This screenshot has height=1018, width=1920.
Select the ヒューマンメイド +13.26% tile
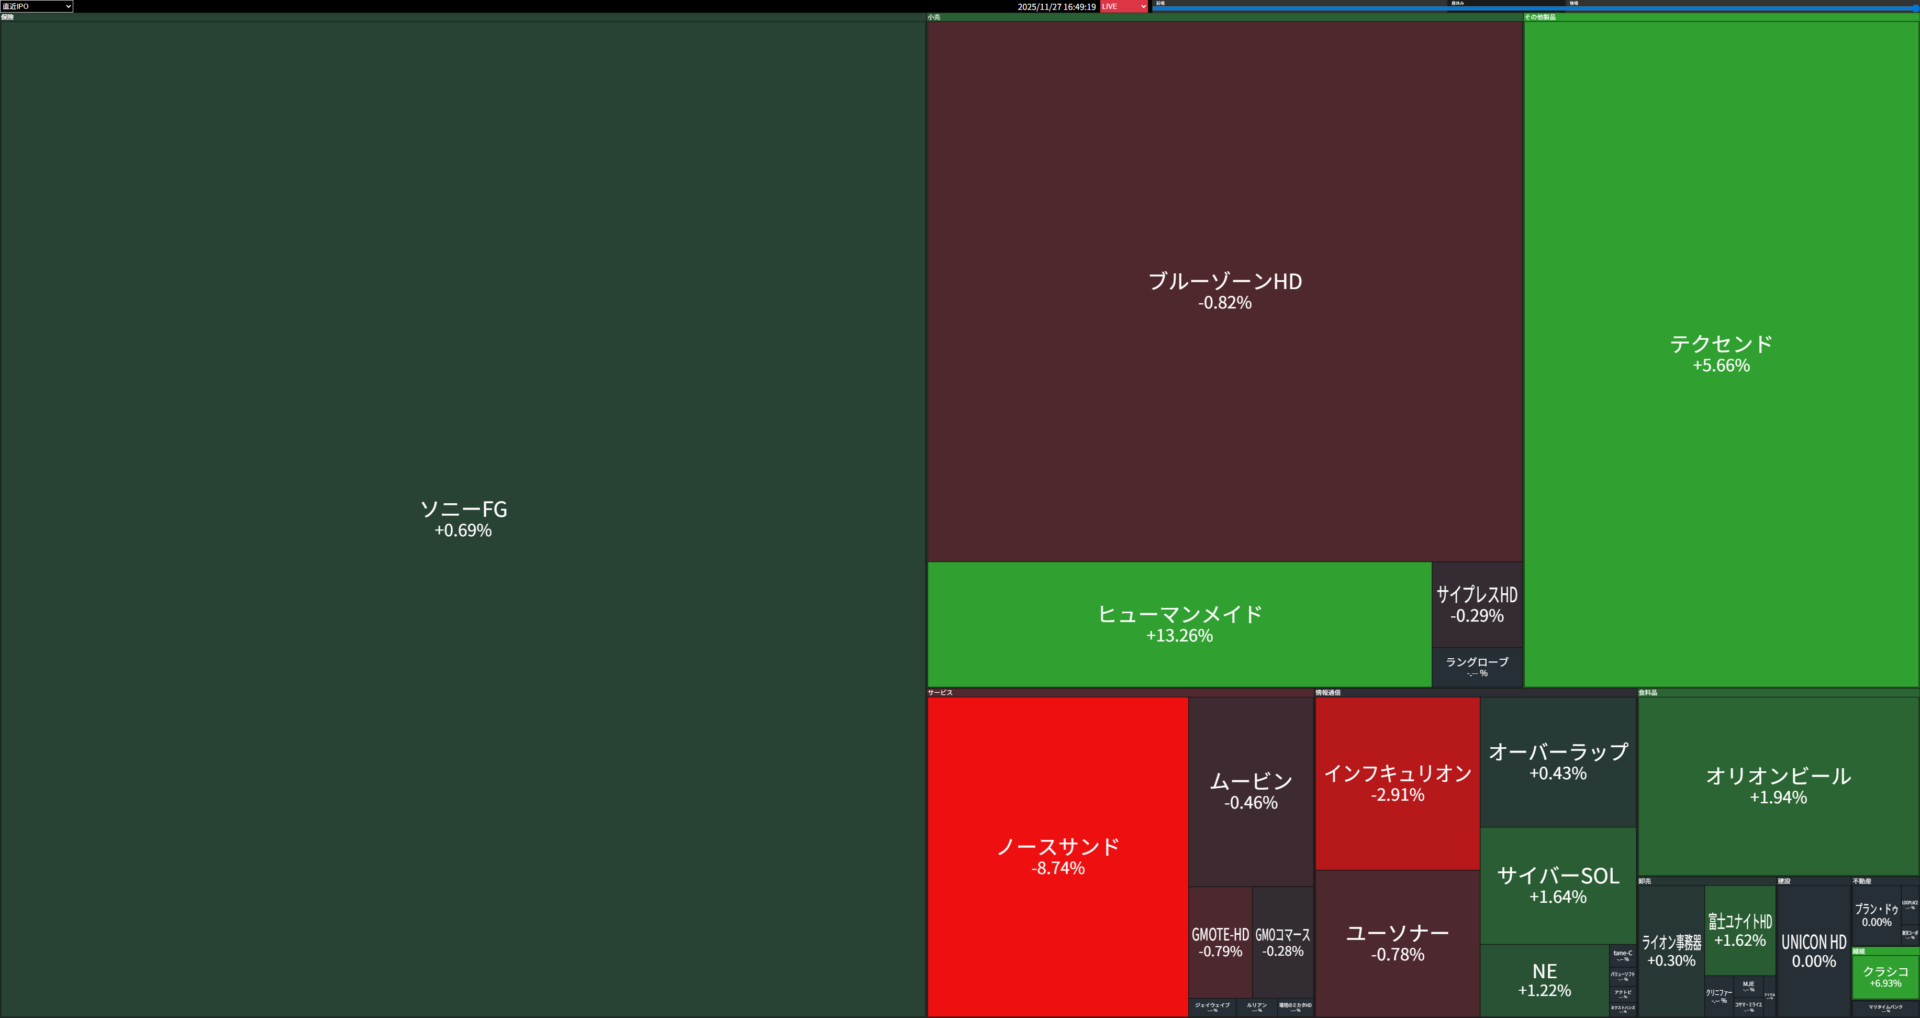coord(1179,624)
